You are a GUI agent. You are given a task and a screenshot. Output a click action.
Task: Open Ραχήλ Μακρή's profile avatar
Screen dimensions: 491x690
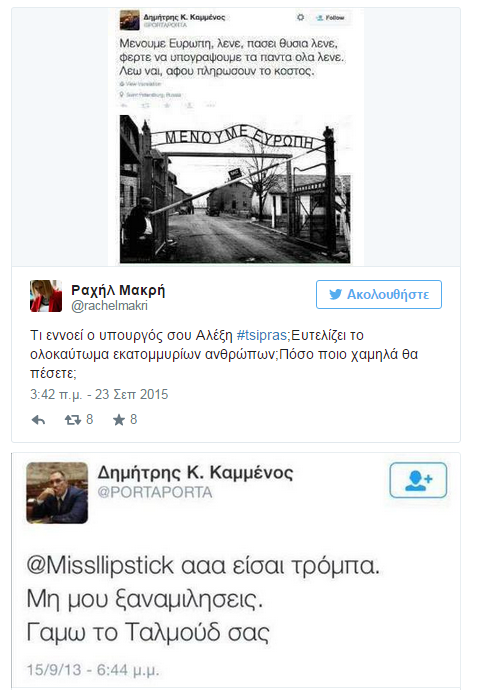pos(46,296)
